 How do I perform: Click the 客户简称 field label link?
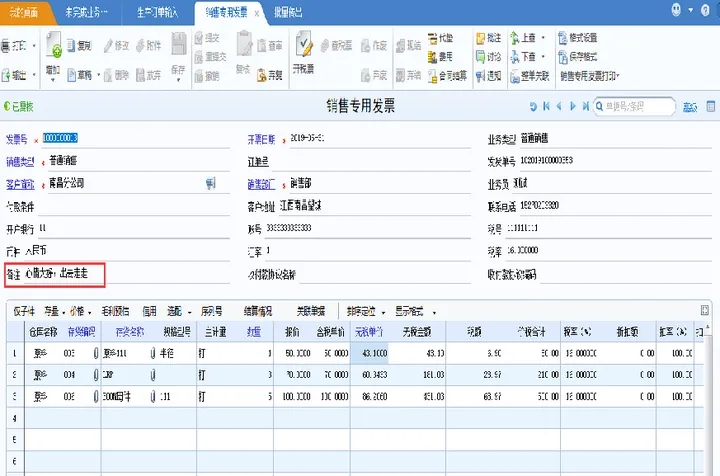pos(20,183)
